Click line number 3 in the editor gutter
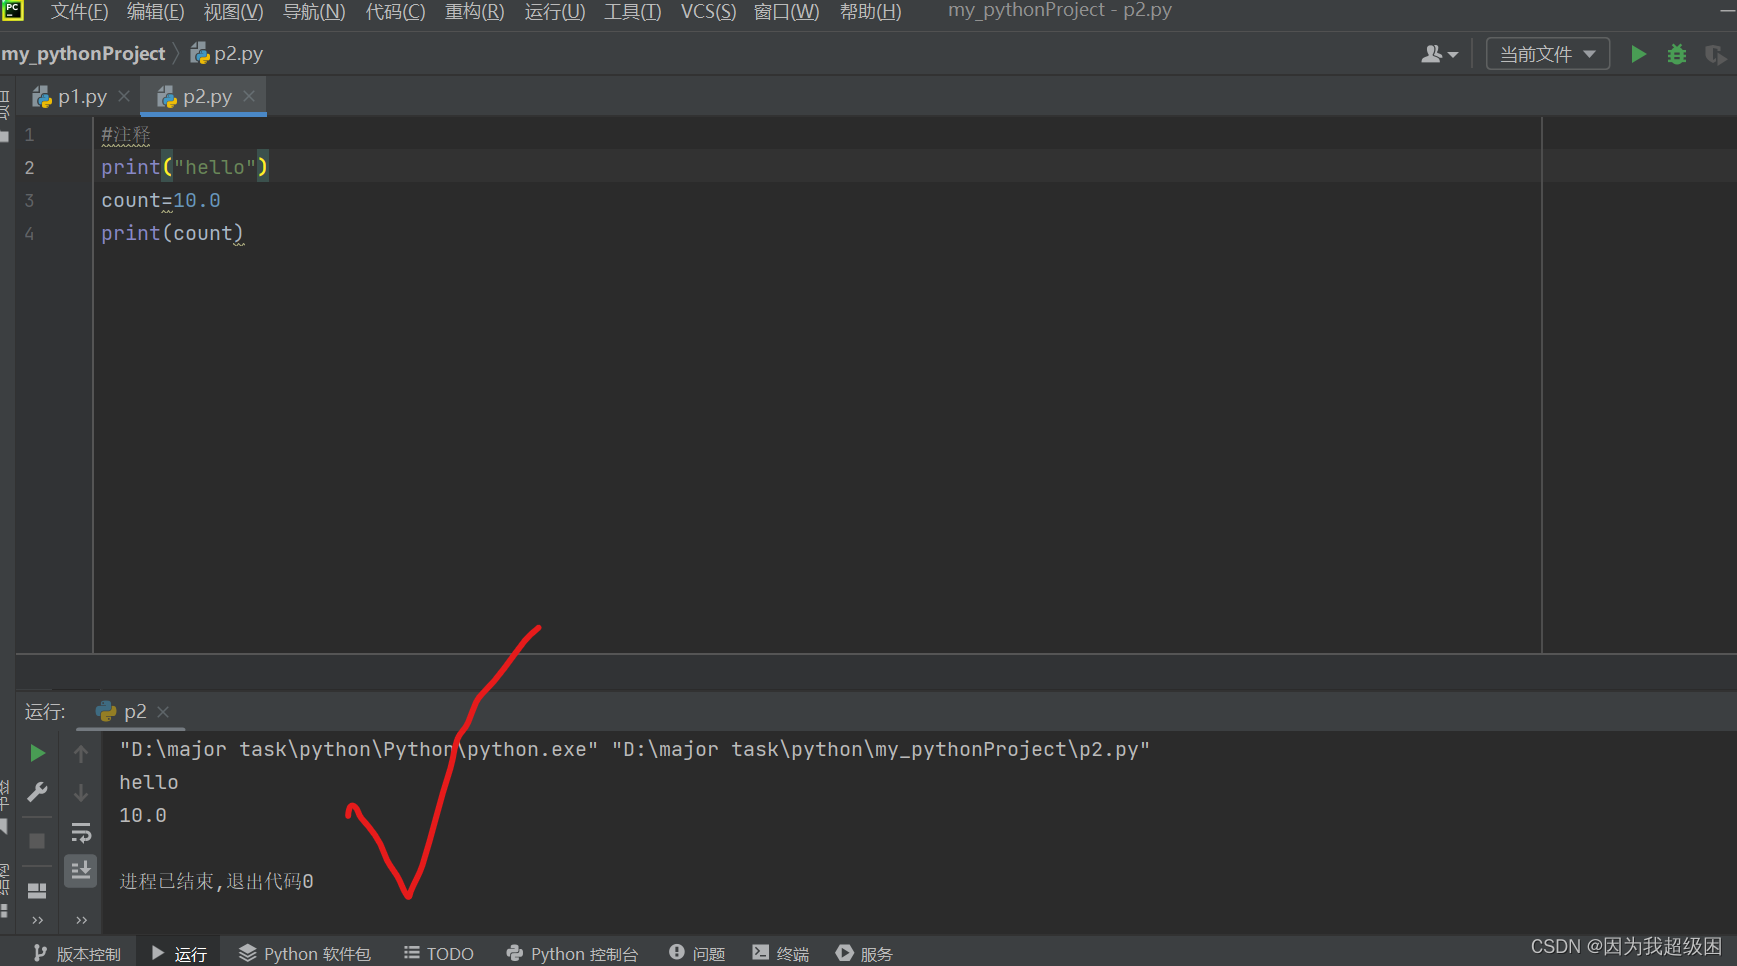Viewport: 1737px width, 966px height. tap(28, 200)
